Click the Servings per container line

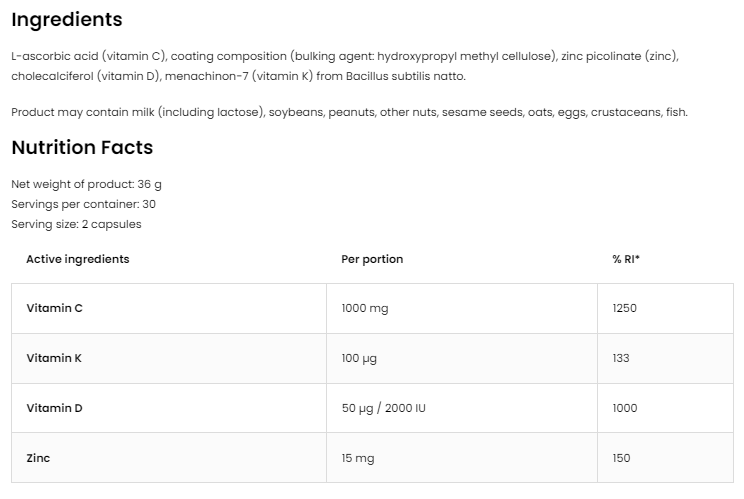pos(83,204)
